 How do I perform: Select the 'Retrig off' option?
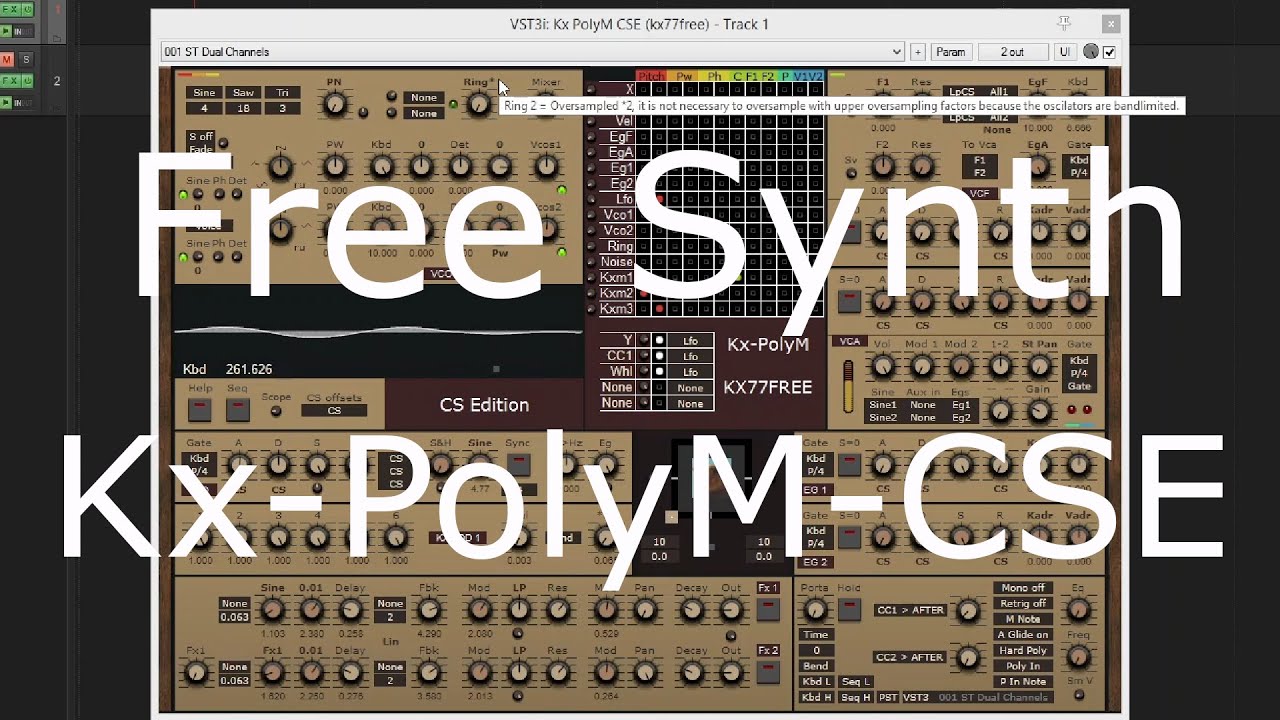tap(1022, 604)
